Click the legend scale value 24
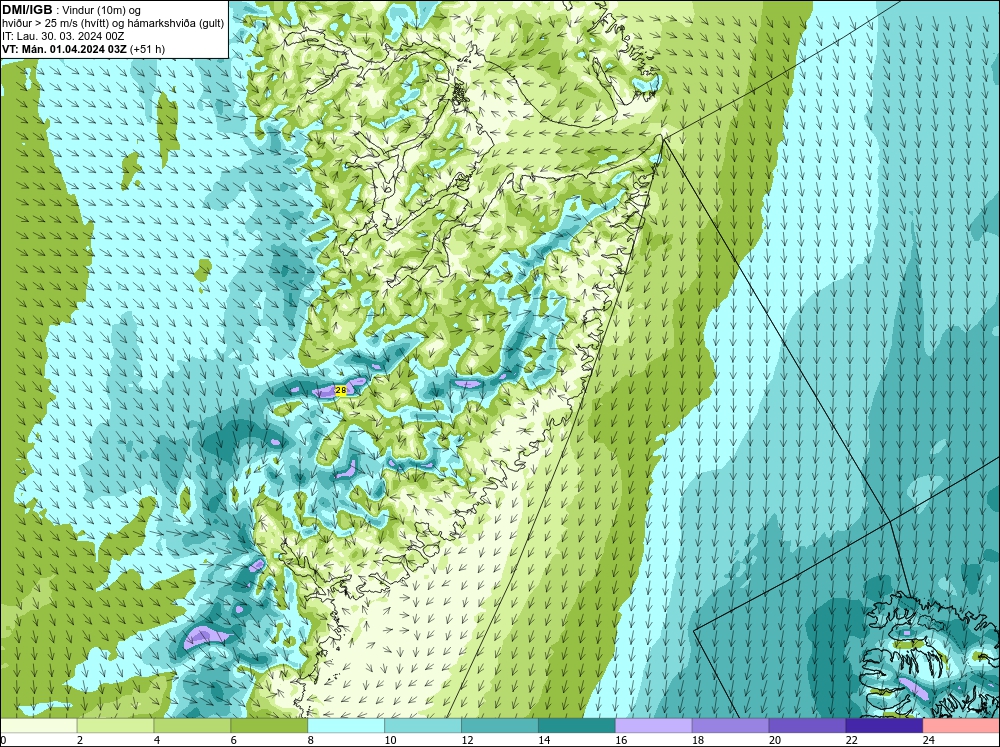 coord(929,740)
